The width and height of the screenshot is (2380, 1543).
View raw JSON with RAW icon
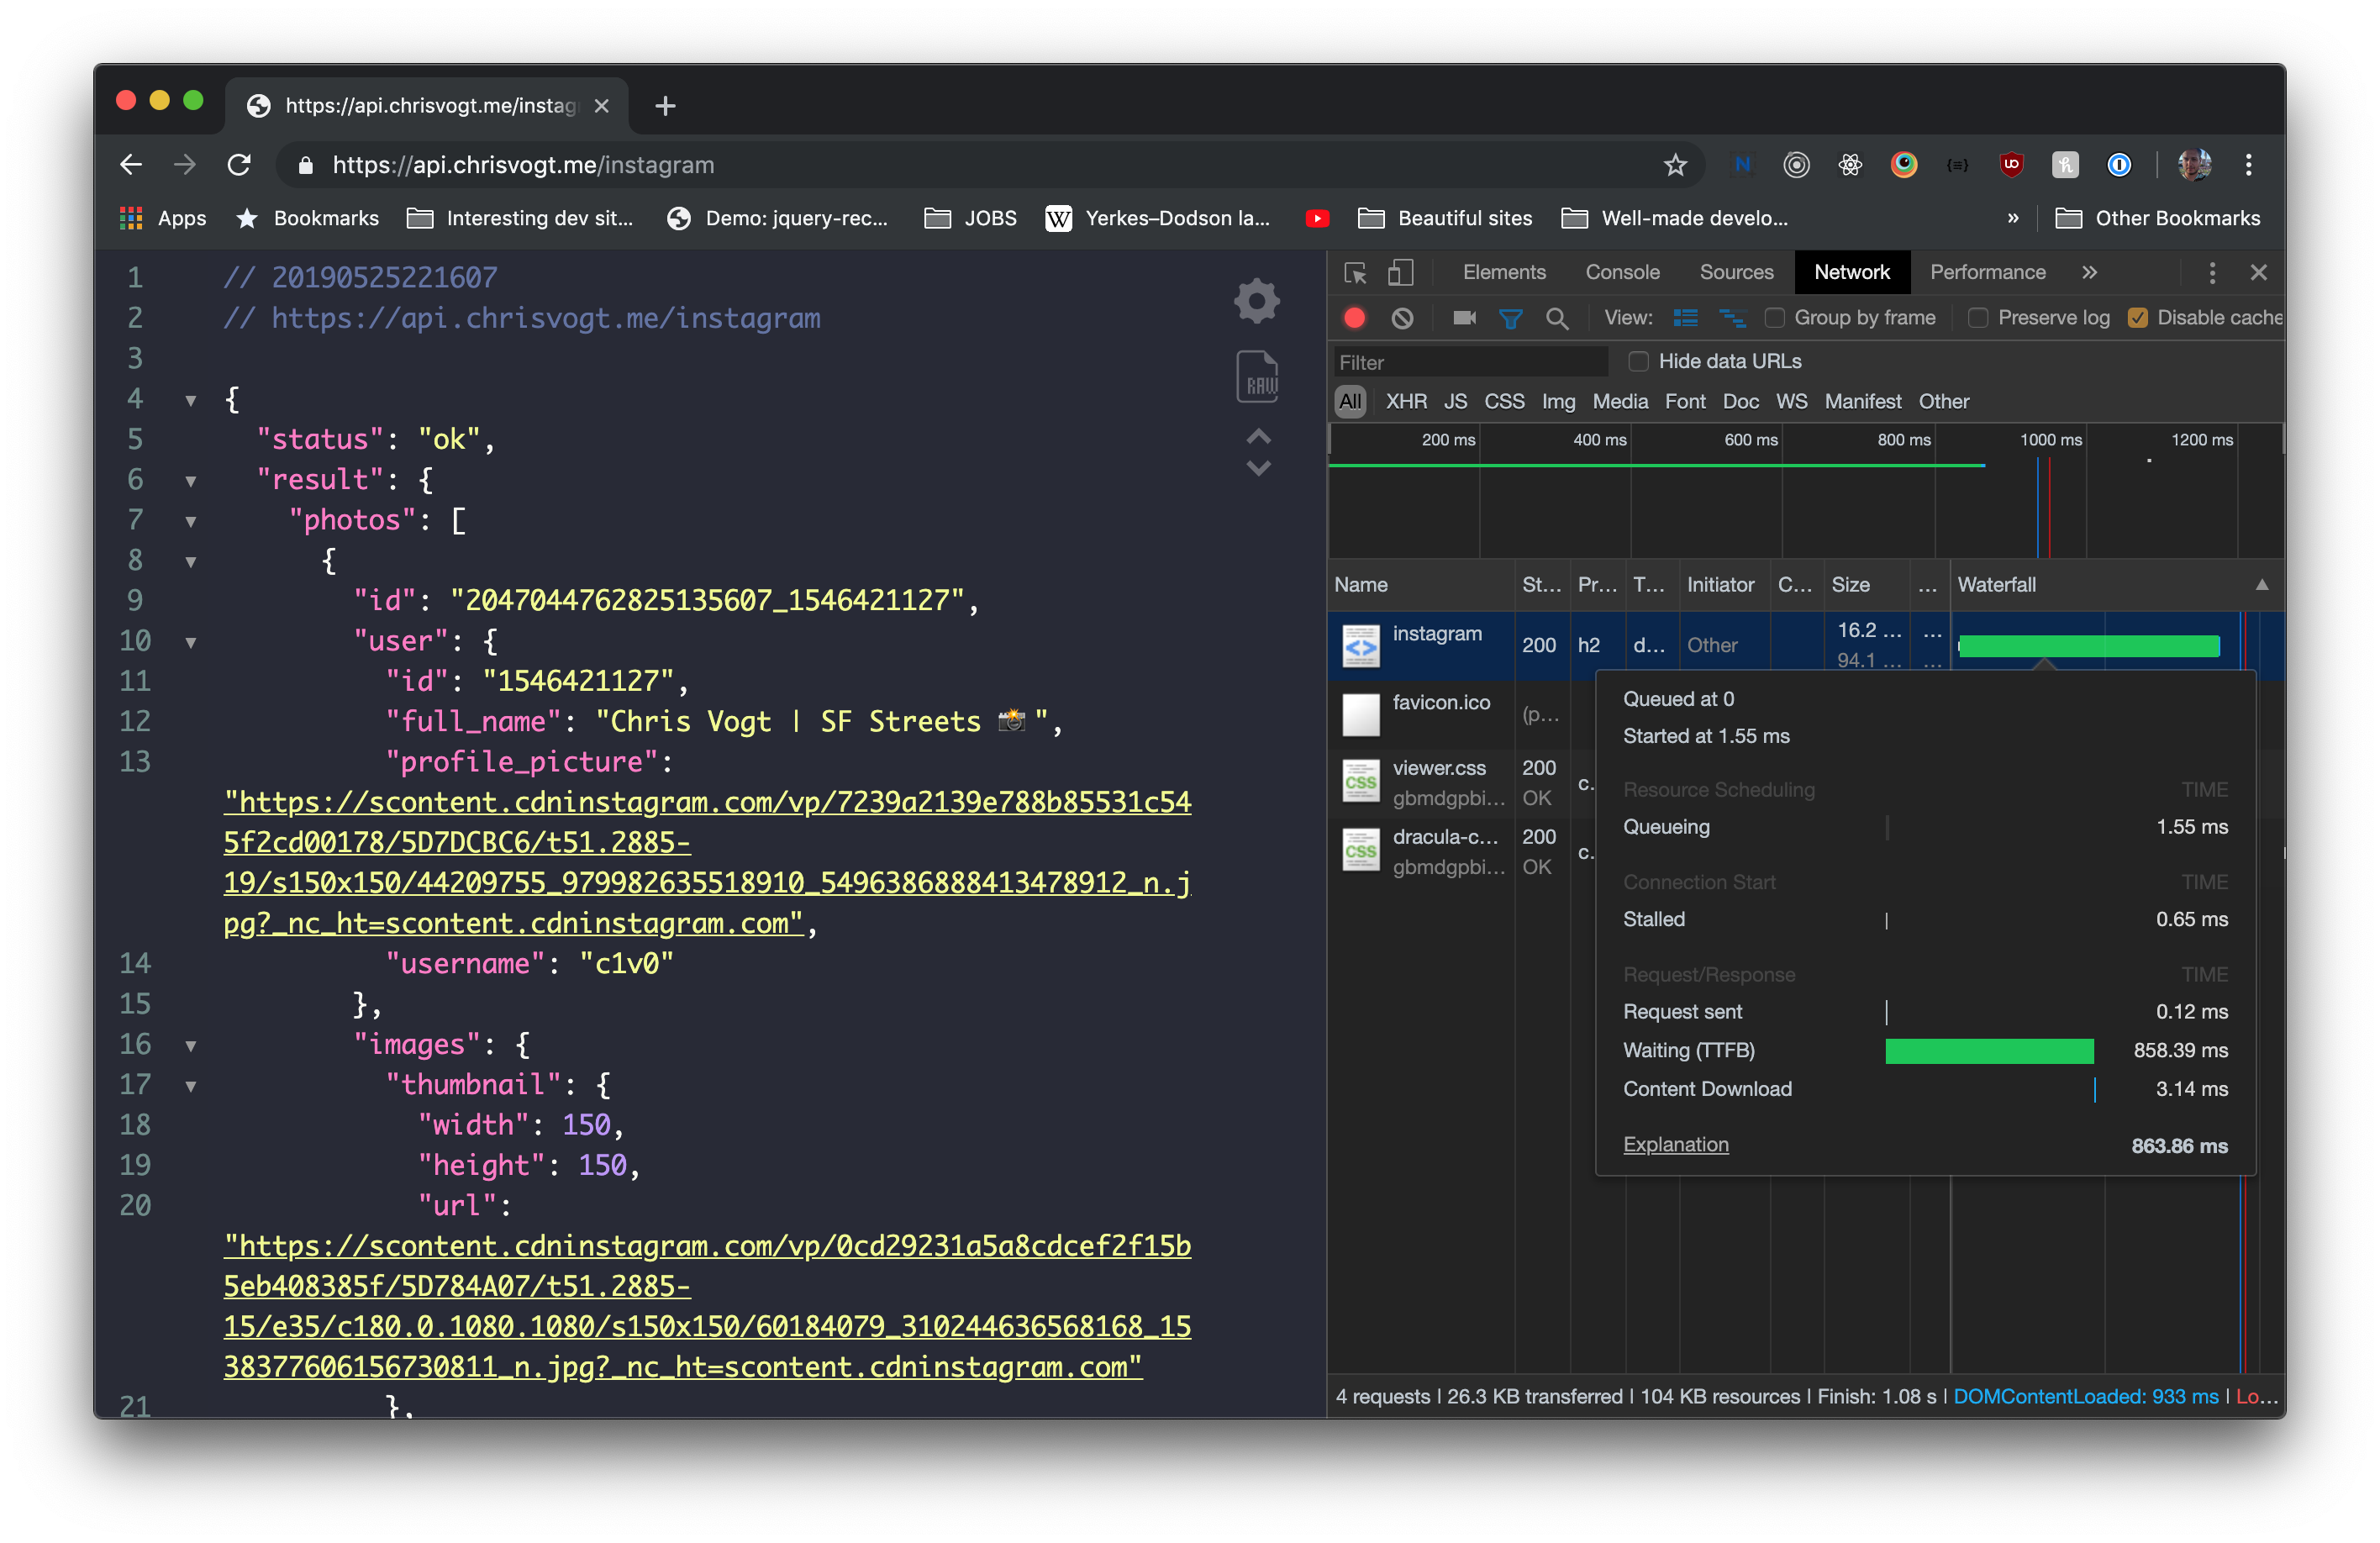pyautogui.click(x=1257, y=377)
